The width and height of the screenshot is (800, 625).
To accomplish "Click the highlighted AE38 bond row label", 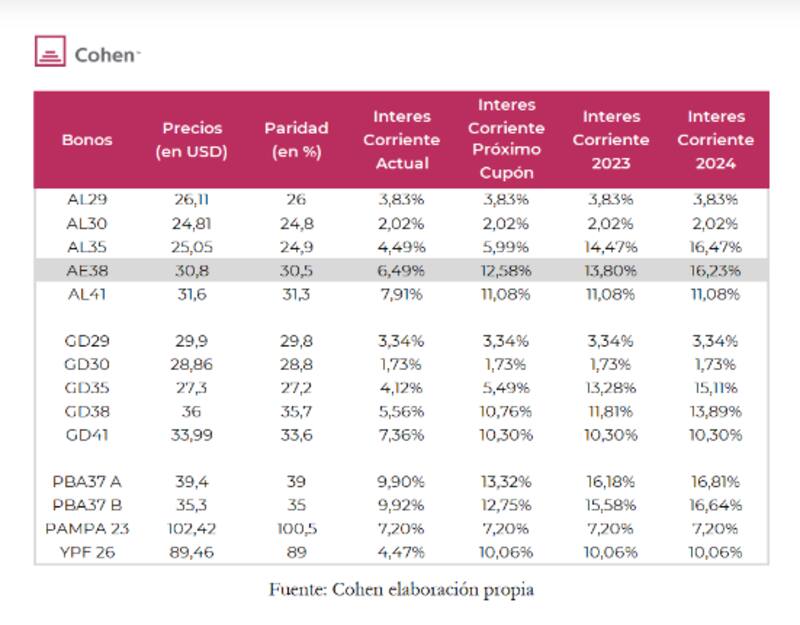I will point(87,270).
